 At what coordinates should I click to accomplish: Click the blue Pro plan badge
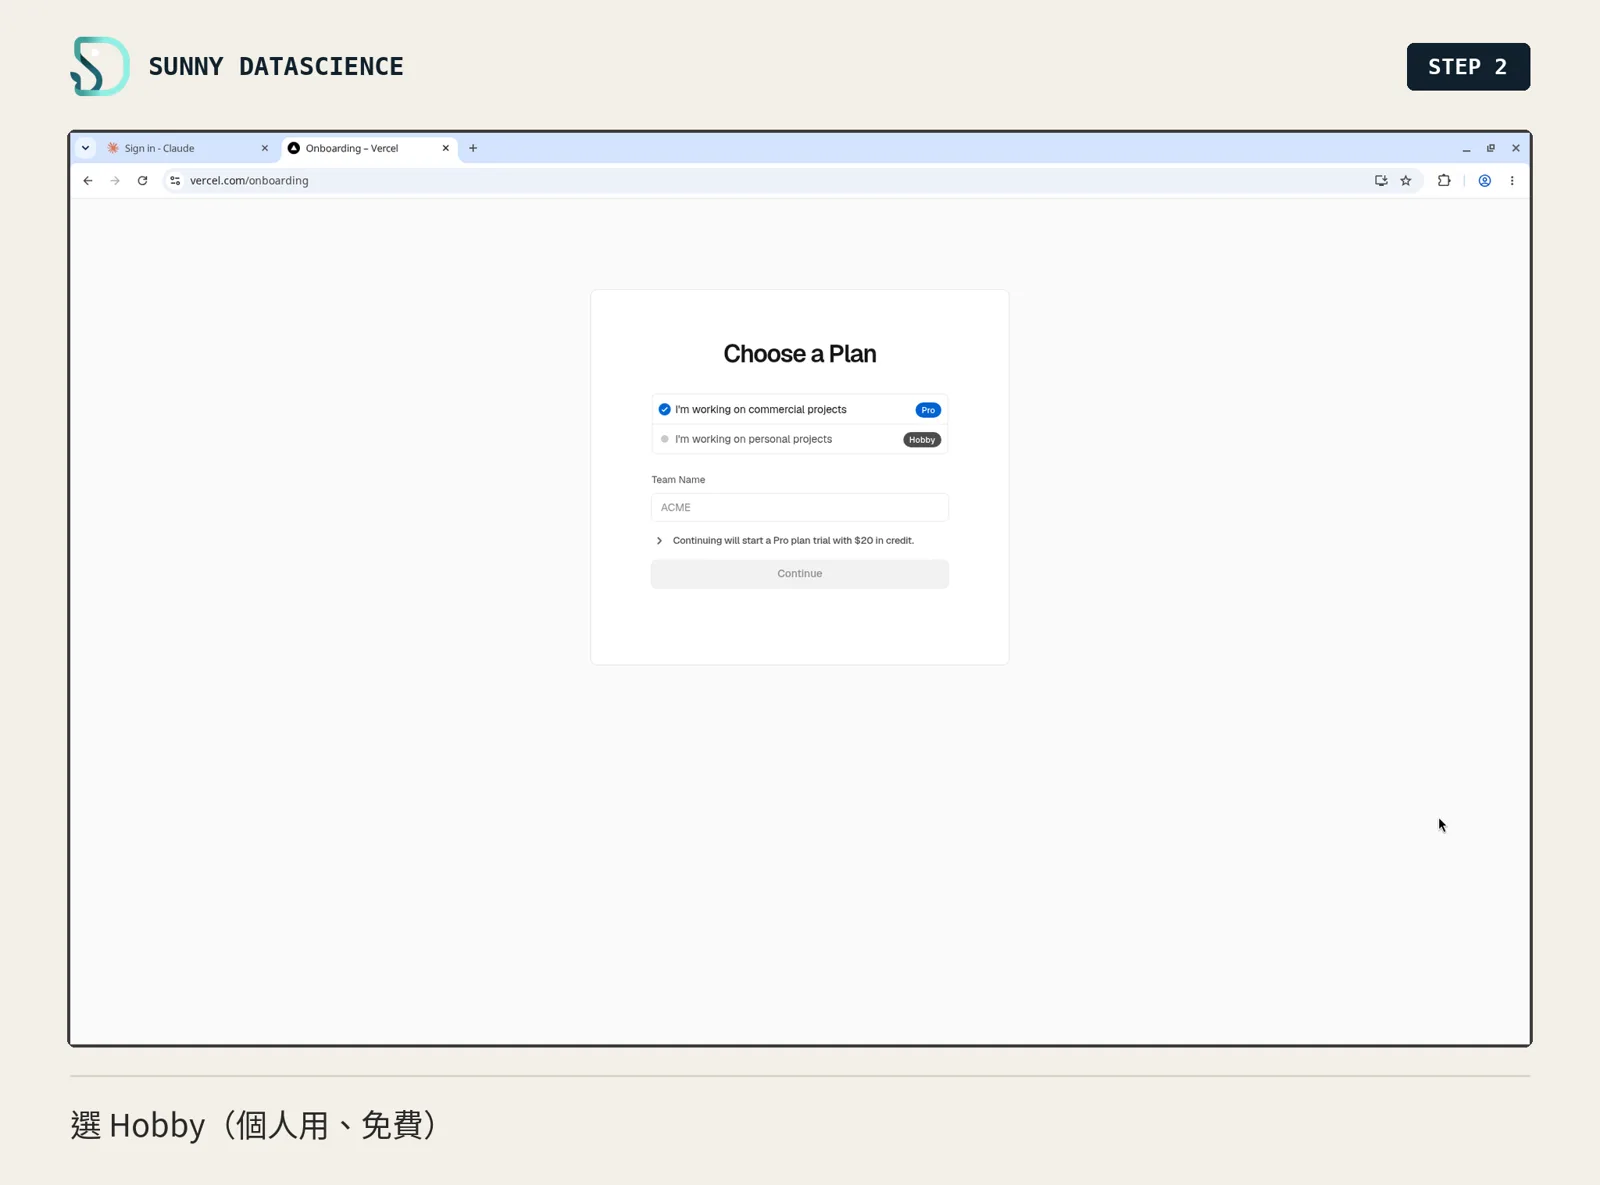[x=928, y=410]
